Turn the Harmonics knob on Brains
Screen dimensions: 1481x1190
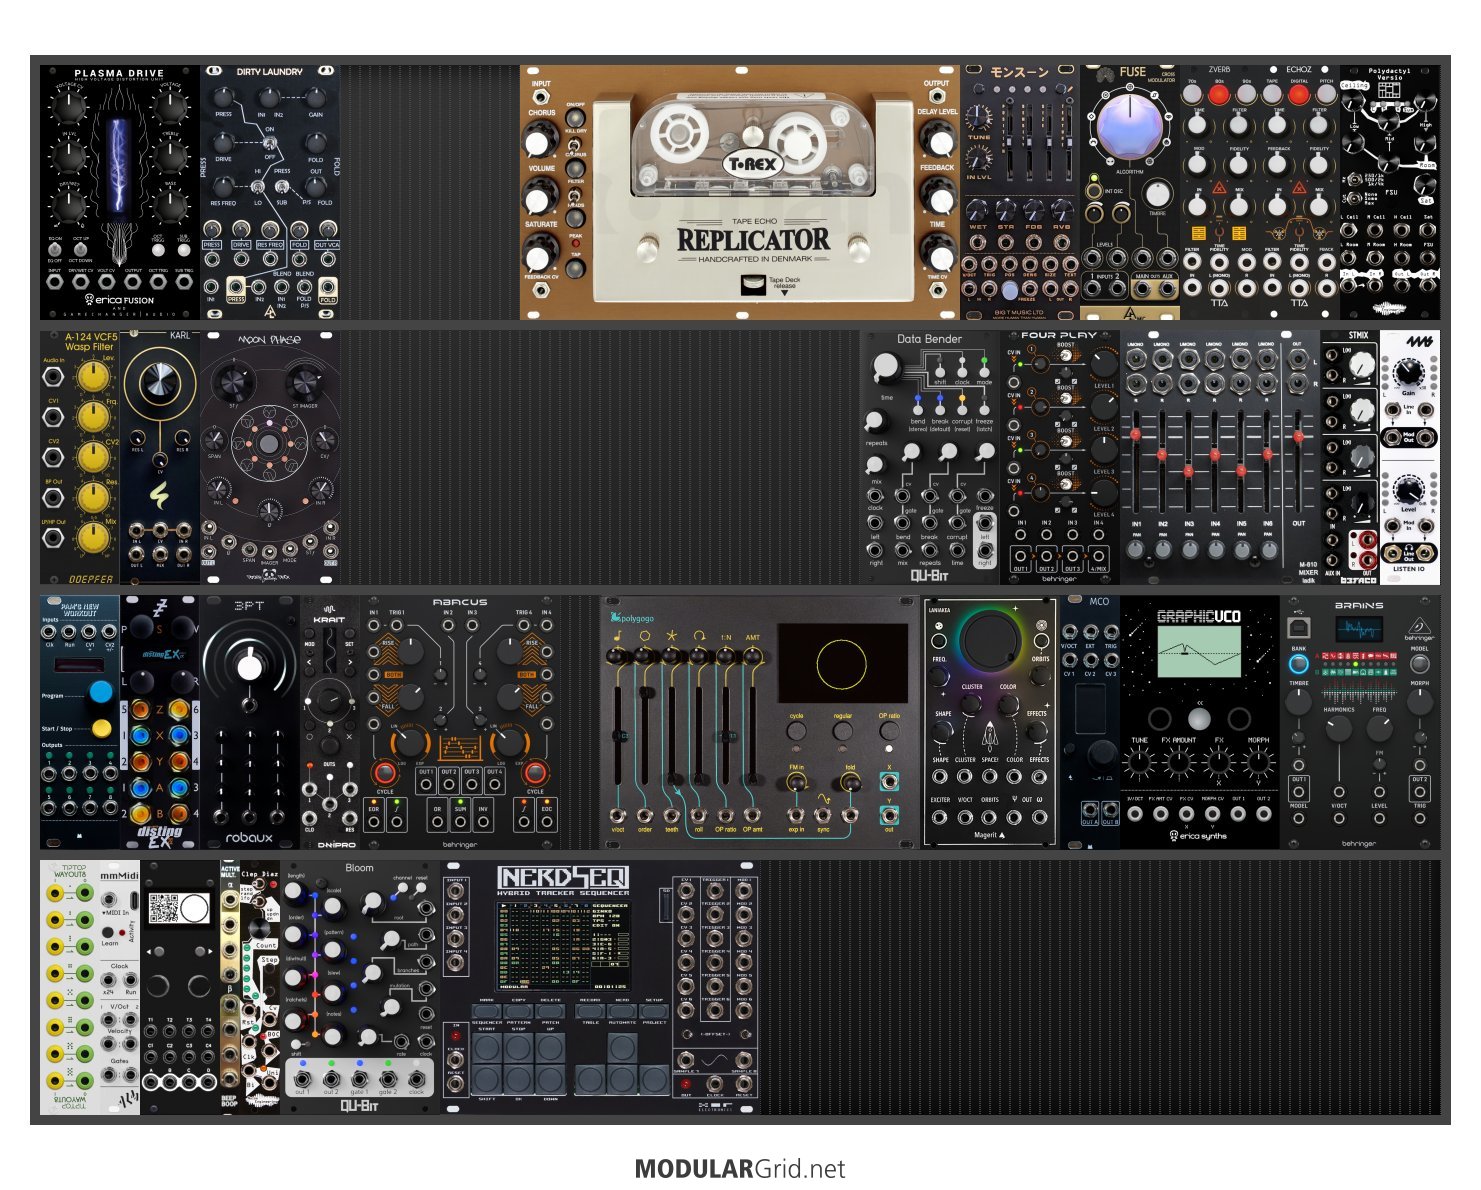pyautogui.click(x=1338, y=729)
